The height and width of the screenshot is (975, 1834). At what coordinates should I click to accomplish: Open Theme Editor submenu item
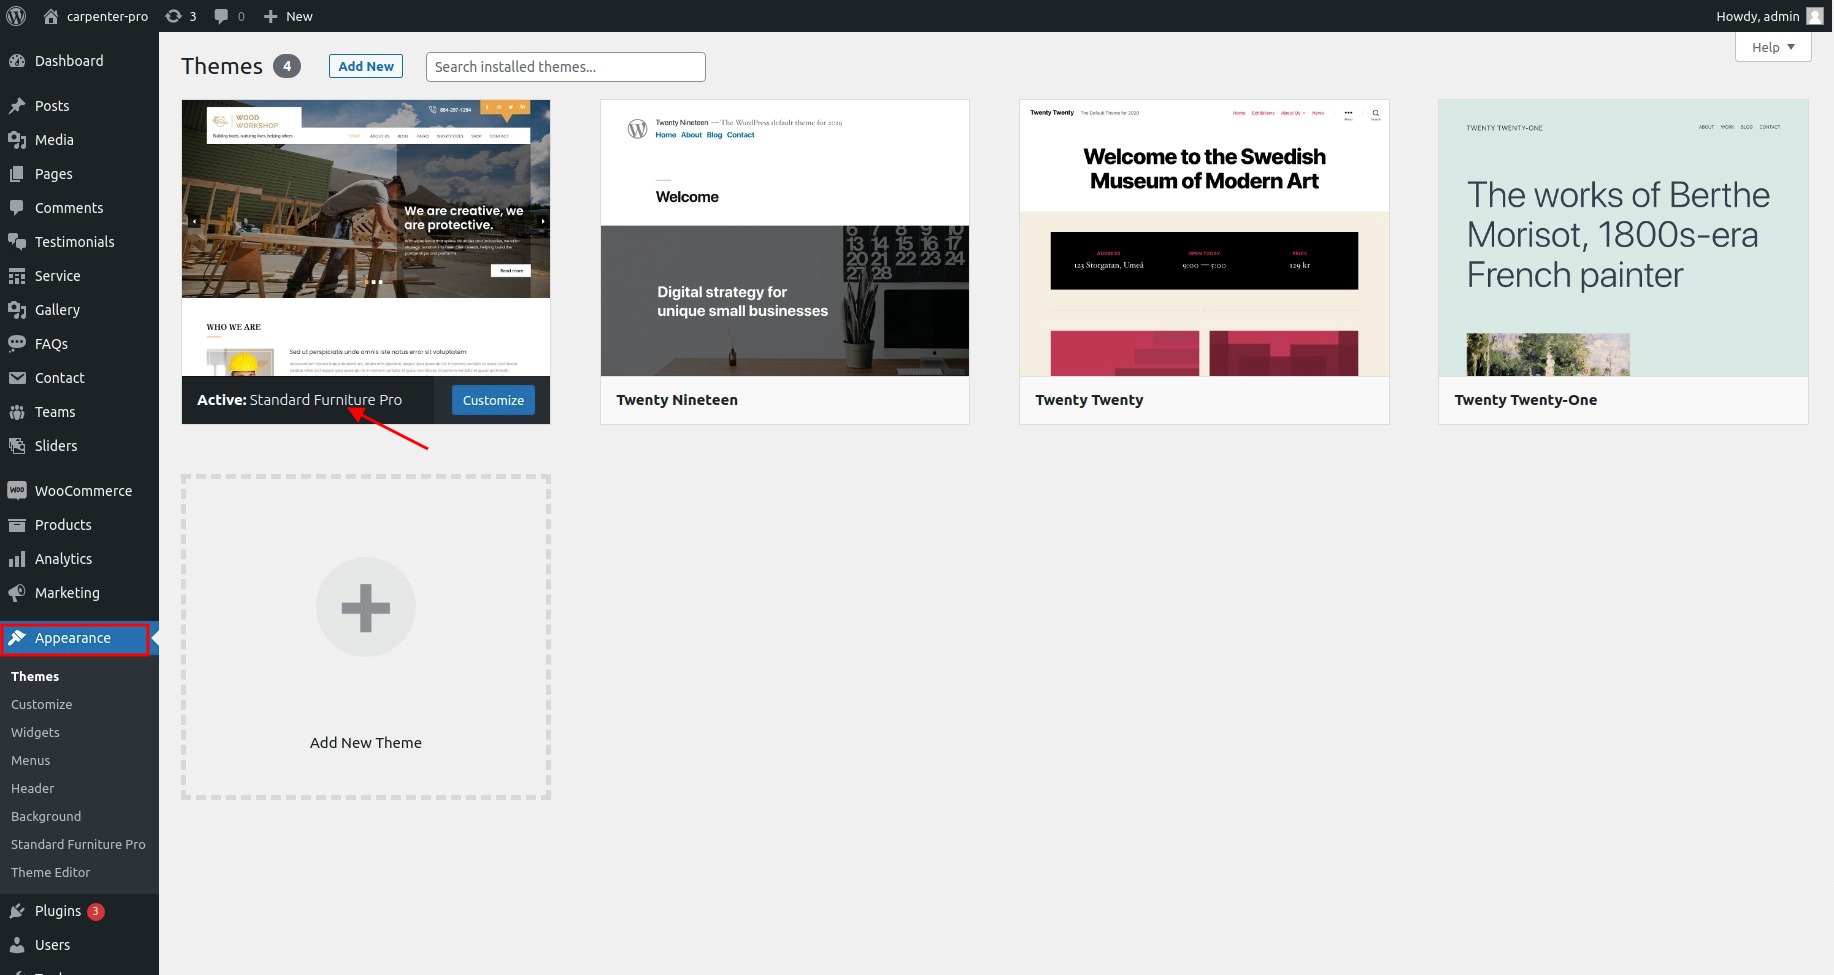50,873
